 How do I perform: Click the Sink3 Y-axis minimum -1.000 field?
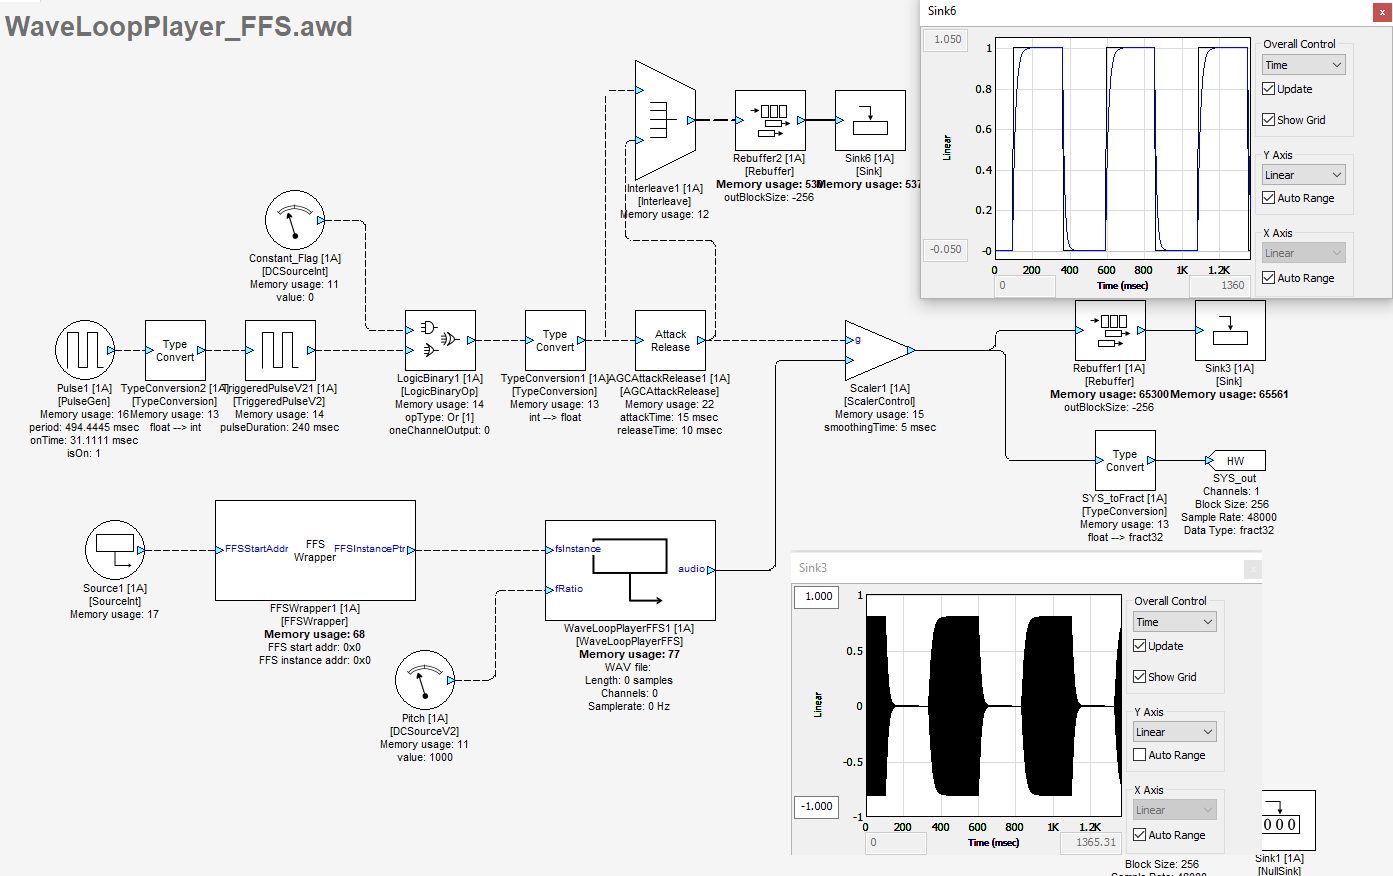click(x=817, y=806)
